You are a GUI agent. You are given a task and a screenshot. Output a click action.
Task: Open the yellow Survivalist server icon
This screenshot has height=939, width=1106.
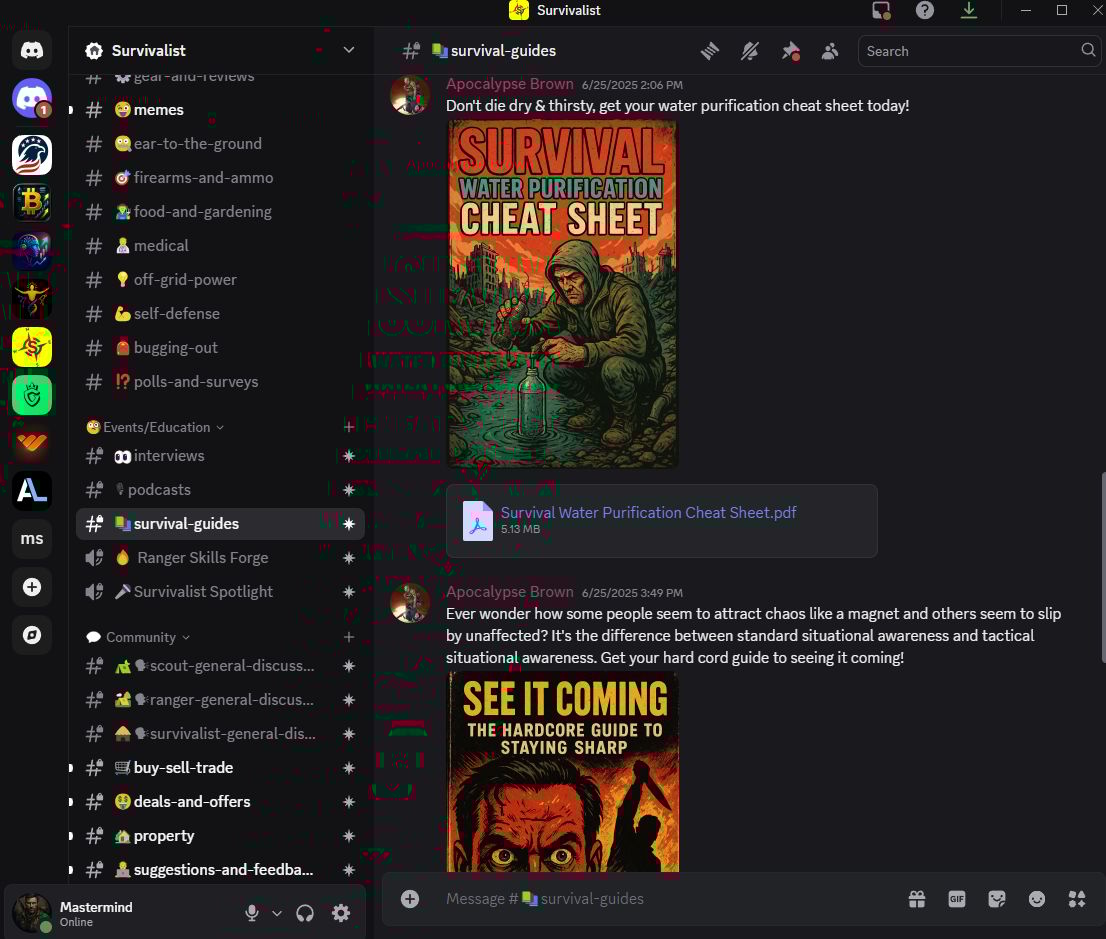coord(32,346)
